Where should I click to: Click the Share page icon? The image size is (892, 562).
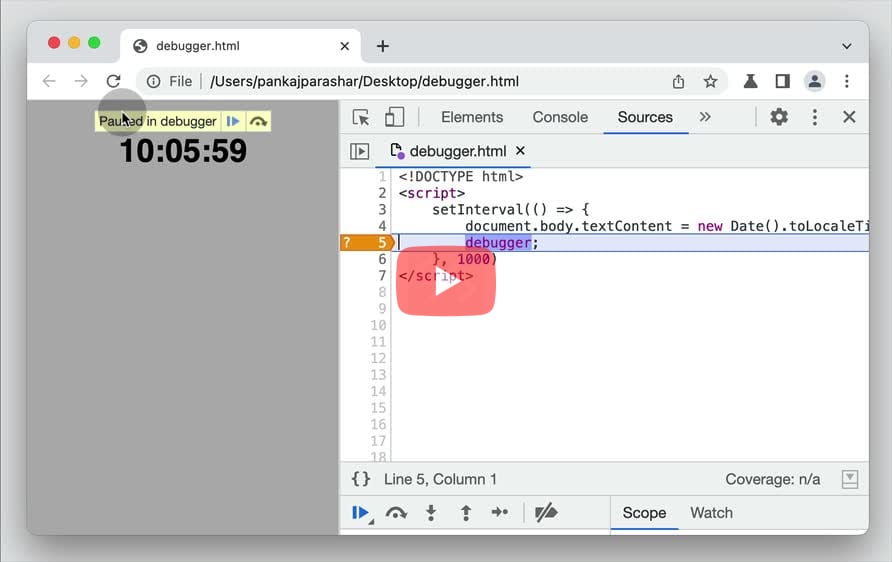pyautogui.click(x=678, y=81)
